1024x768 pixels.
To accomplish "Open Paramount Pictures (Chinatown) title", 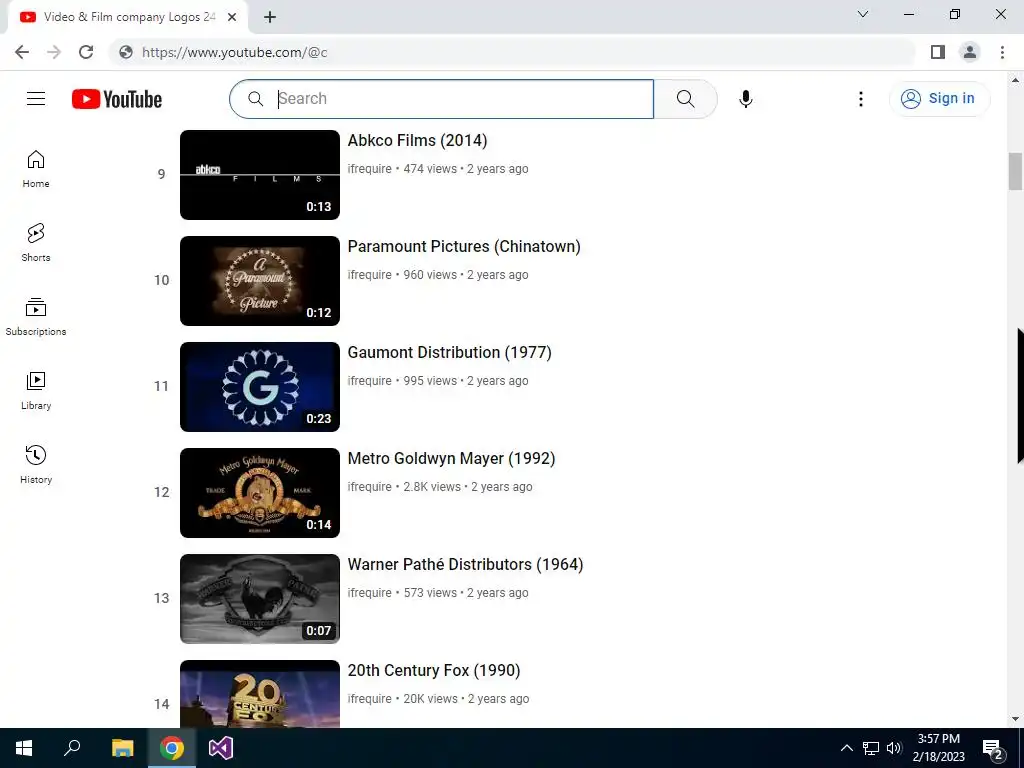I will [464, 246].
